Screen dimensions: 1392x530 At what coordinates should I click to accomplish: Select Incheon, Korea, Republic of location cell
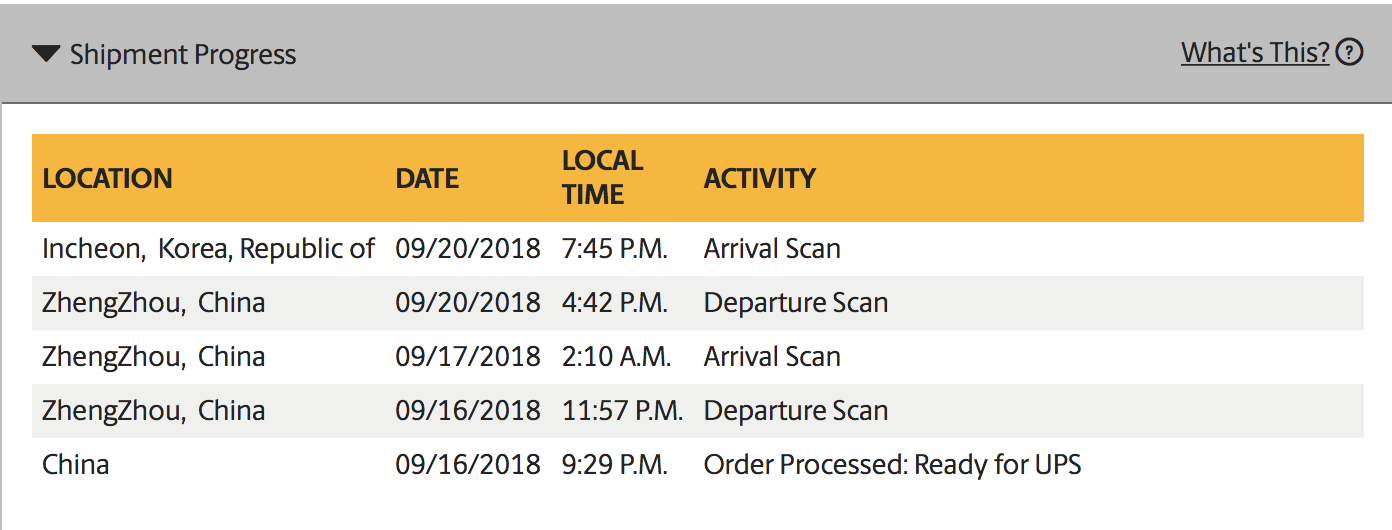point(208,249)
